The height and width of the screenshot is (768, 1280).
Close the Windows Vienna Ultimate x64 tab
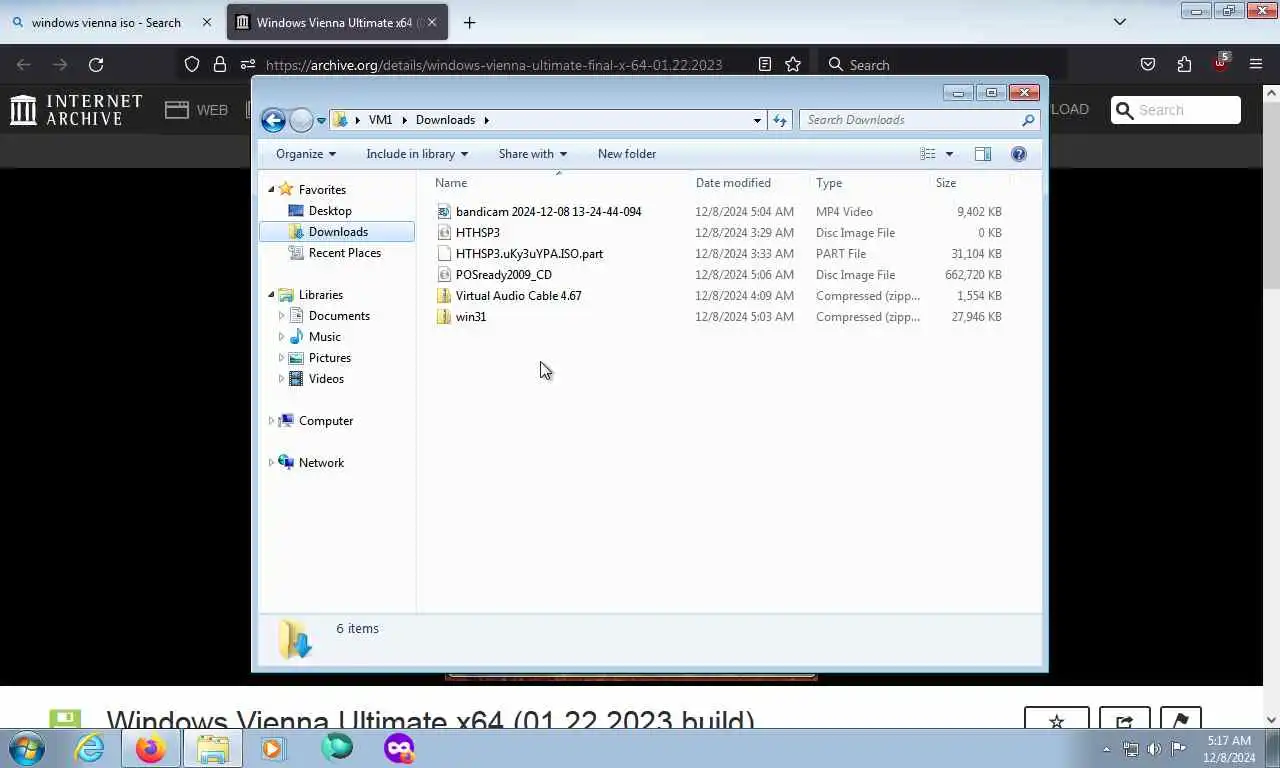431,22
